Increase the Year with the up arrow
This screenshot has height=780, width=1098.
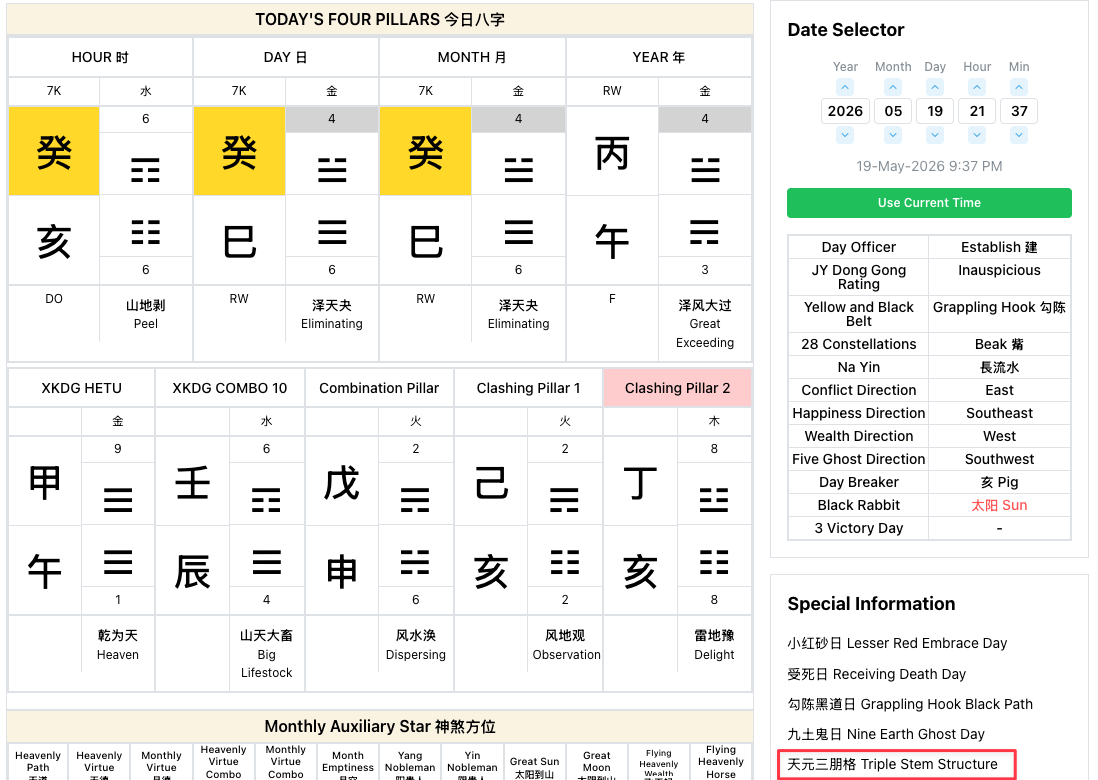(845, 88)
